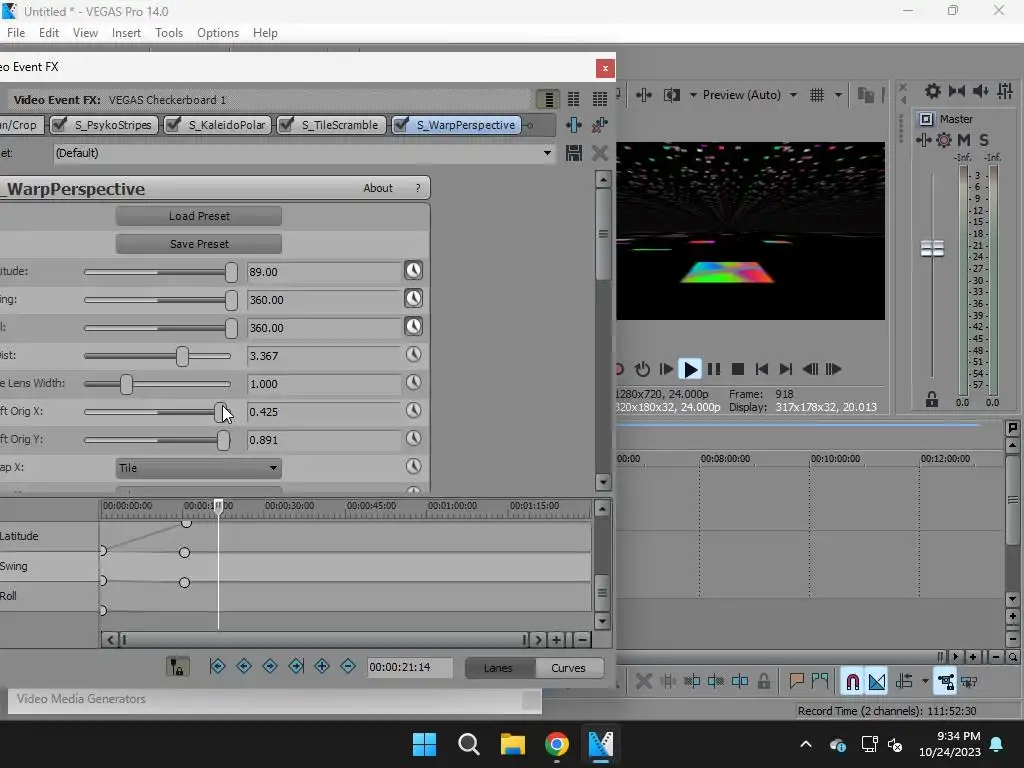The height and width of the screenshot is (768, 1024).
Task: Click the Load Preset button
Action: pyautogui.click(x=199, y=216)
